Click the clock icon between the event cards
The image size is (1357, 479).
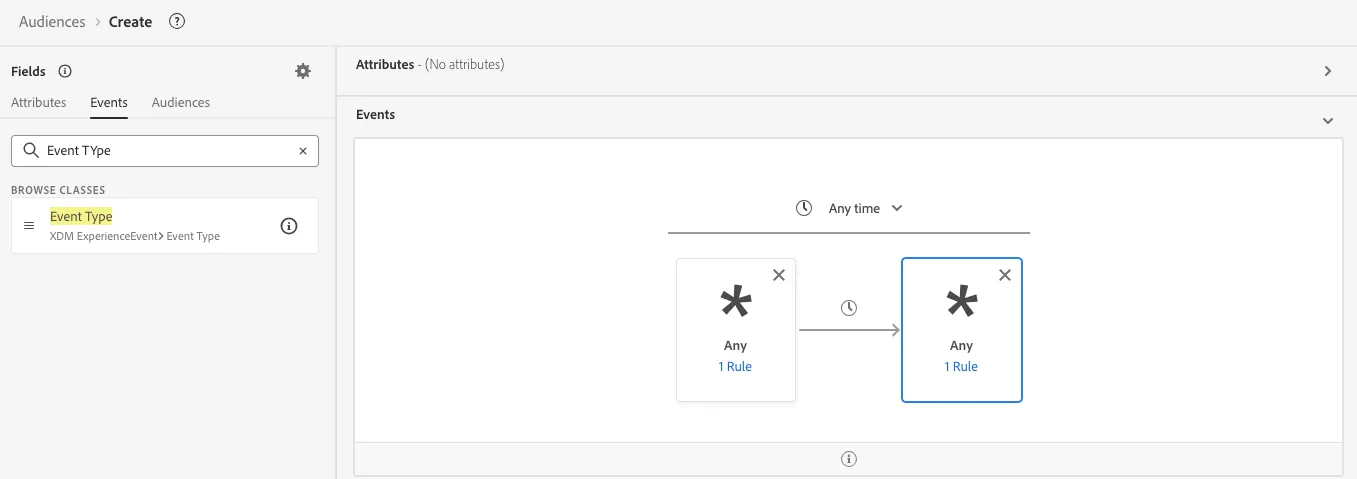pyautogui.click(x=849, y=308)
